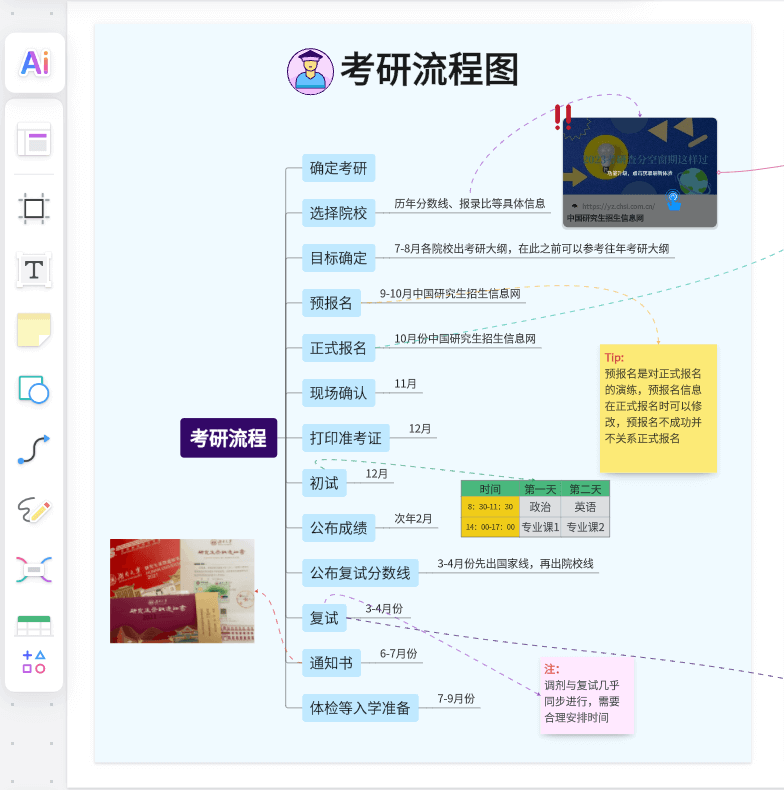
Task: Insert a table with the table tool
Action: click(x=34, y=625)
